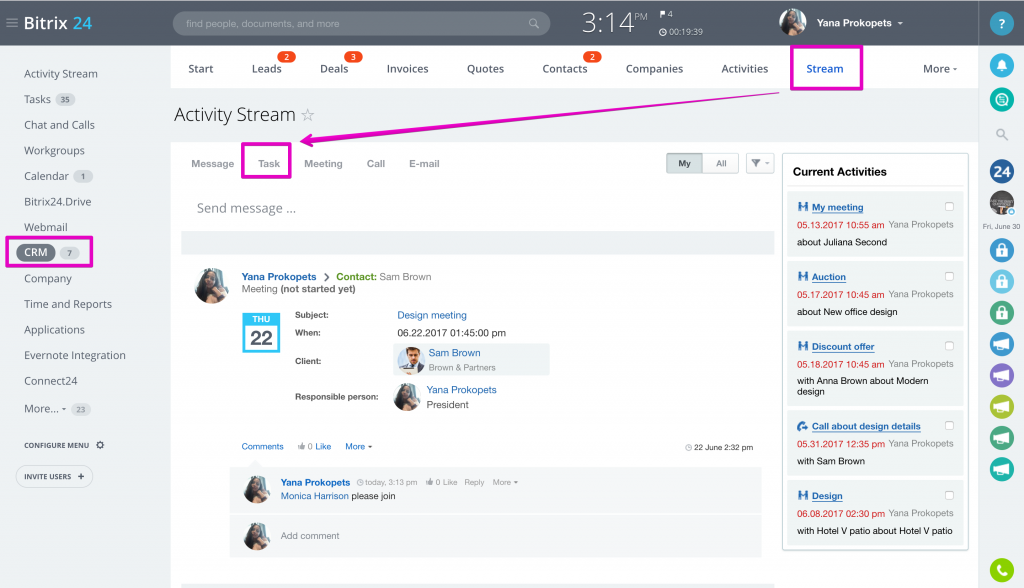Open the Contacts tab

[565, 69]
